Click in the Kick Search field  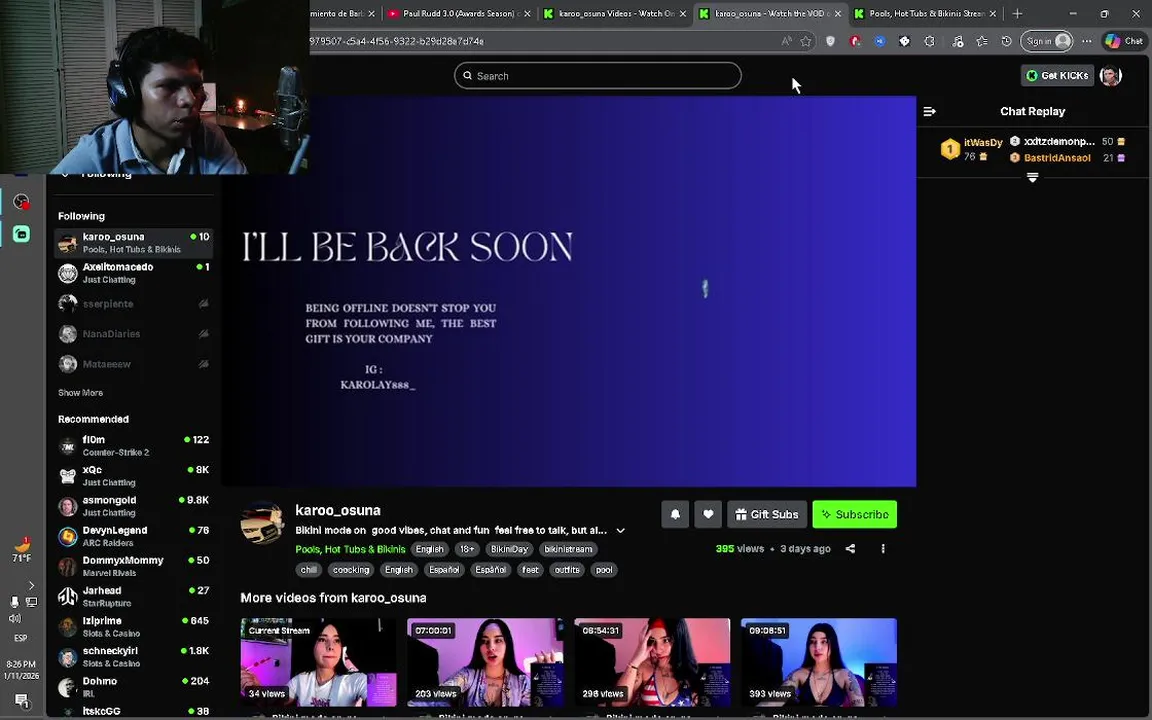coord(597,76)
